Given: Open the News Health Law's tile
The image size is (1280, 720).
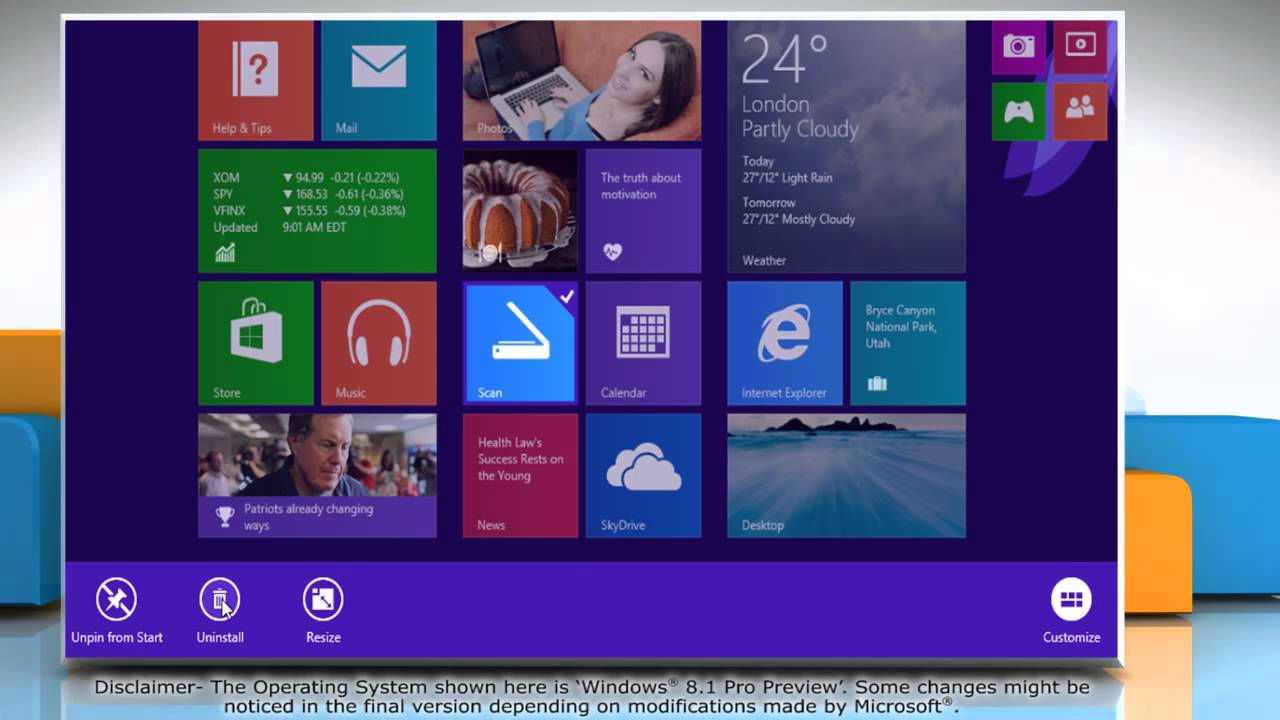Looking at the screenshot, I should point(520,476).
